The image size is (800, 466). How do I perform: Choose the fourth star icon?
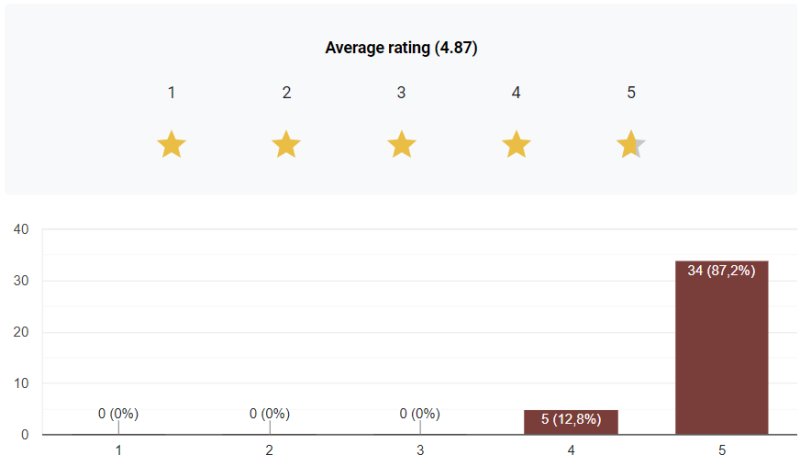click(516, 145)
